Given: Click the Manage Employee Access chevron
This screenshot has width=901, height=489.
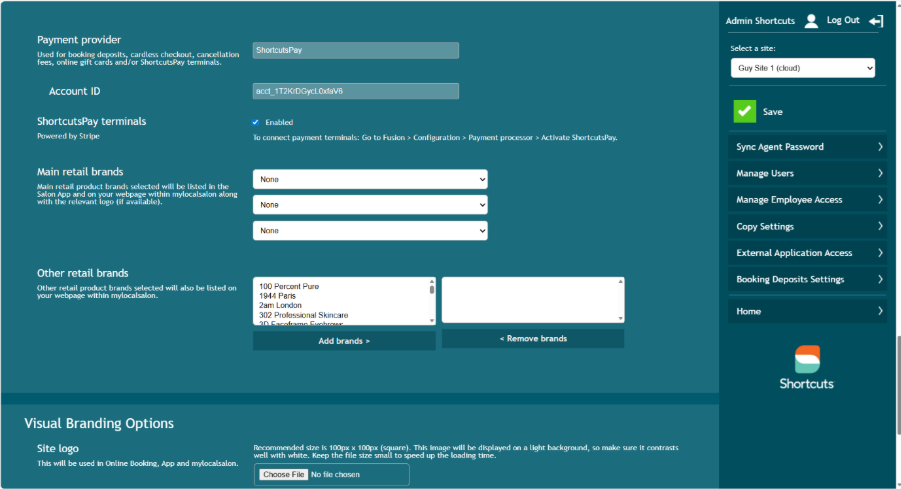Looking at the screenshot, I should coord(880,199).
